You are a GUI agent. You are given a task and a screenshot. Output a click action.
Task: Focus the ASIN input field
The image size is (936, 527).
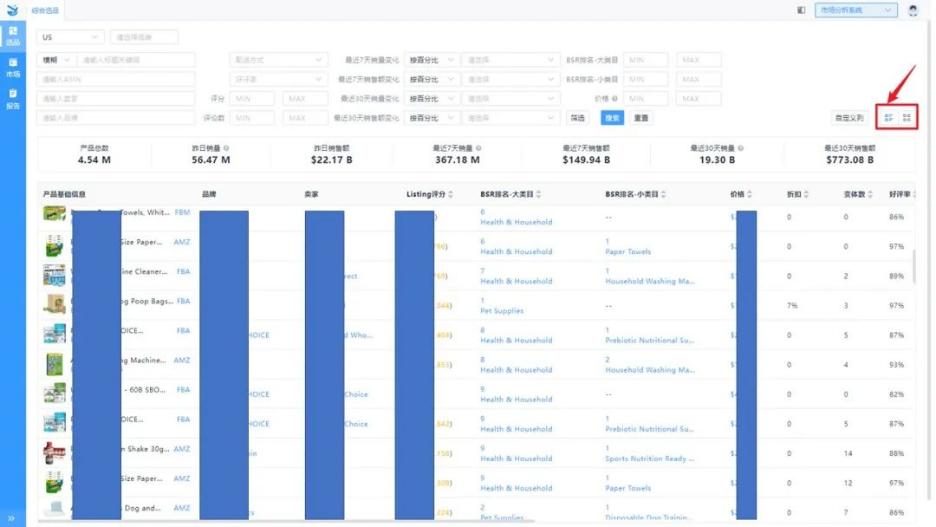pyautogui.click(x=116, y=79)
